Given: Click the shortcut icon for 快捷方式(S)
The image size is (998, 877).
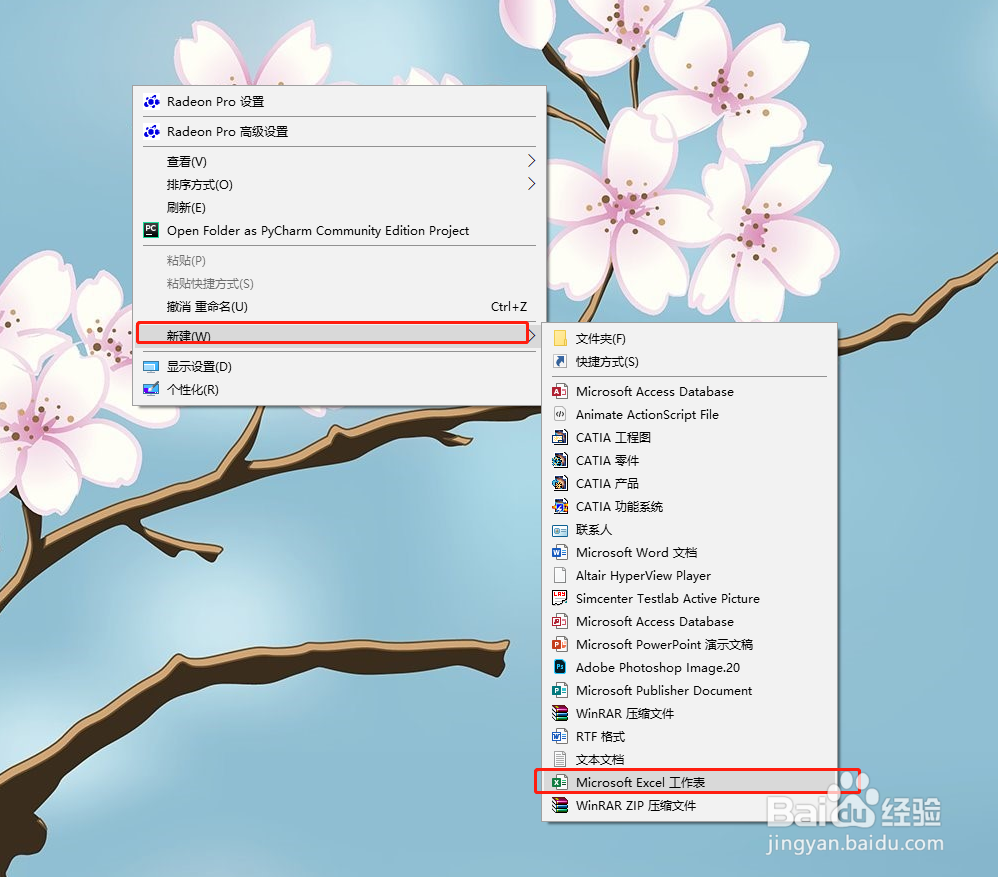Looking at the screenshot, I should point(560,361).
